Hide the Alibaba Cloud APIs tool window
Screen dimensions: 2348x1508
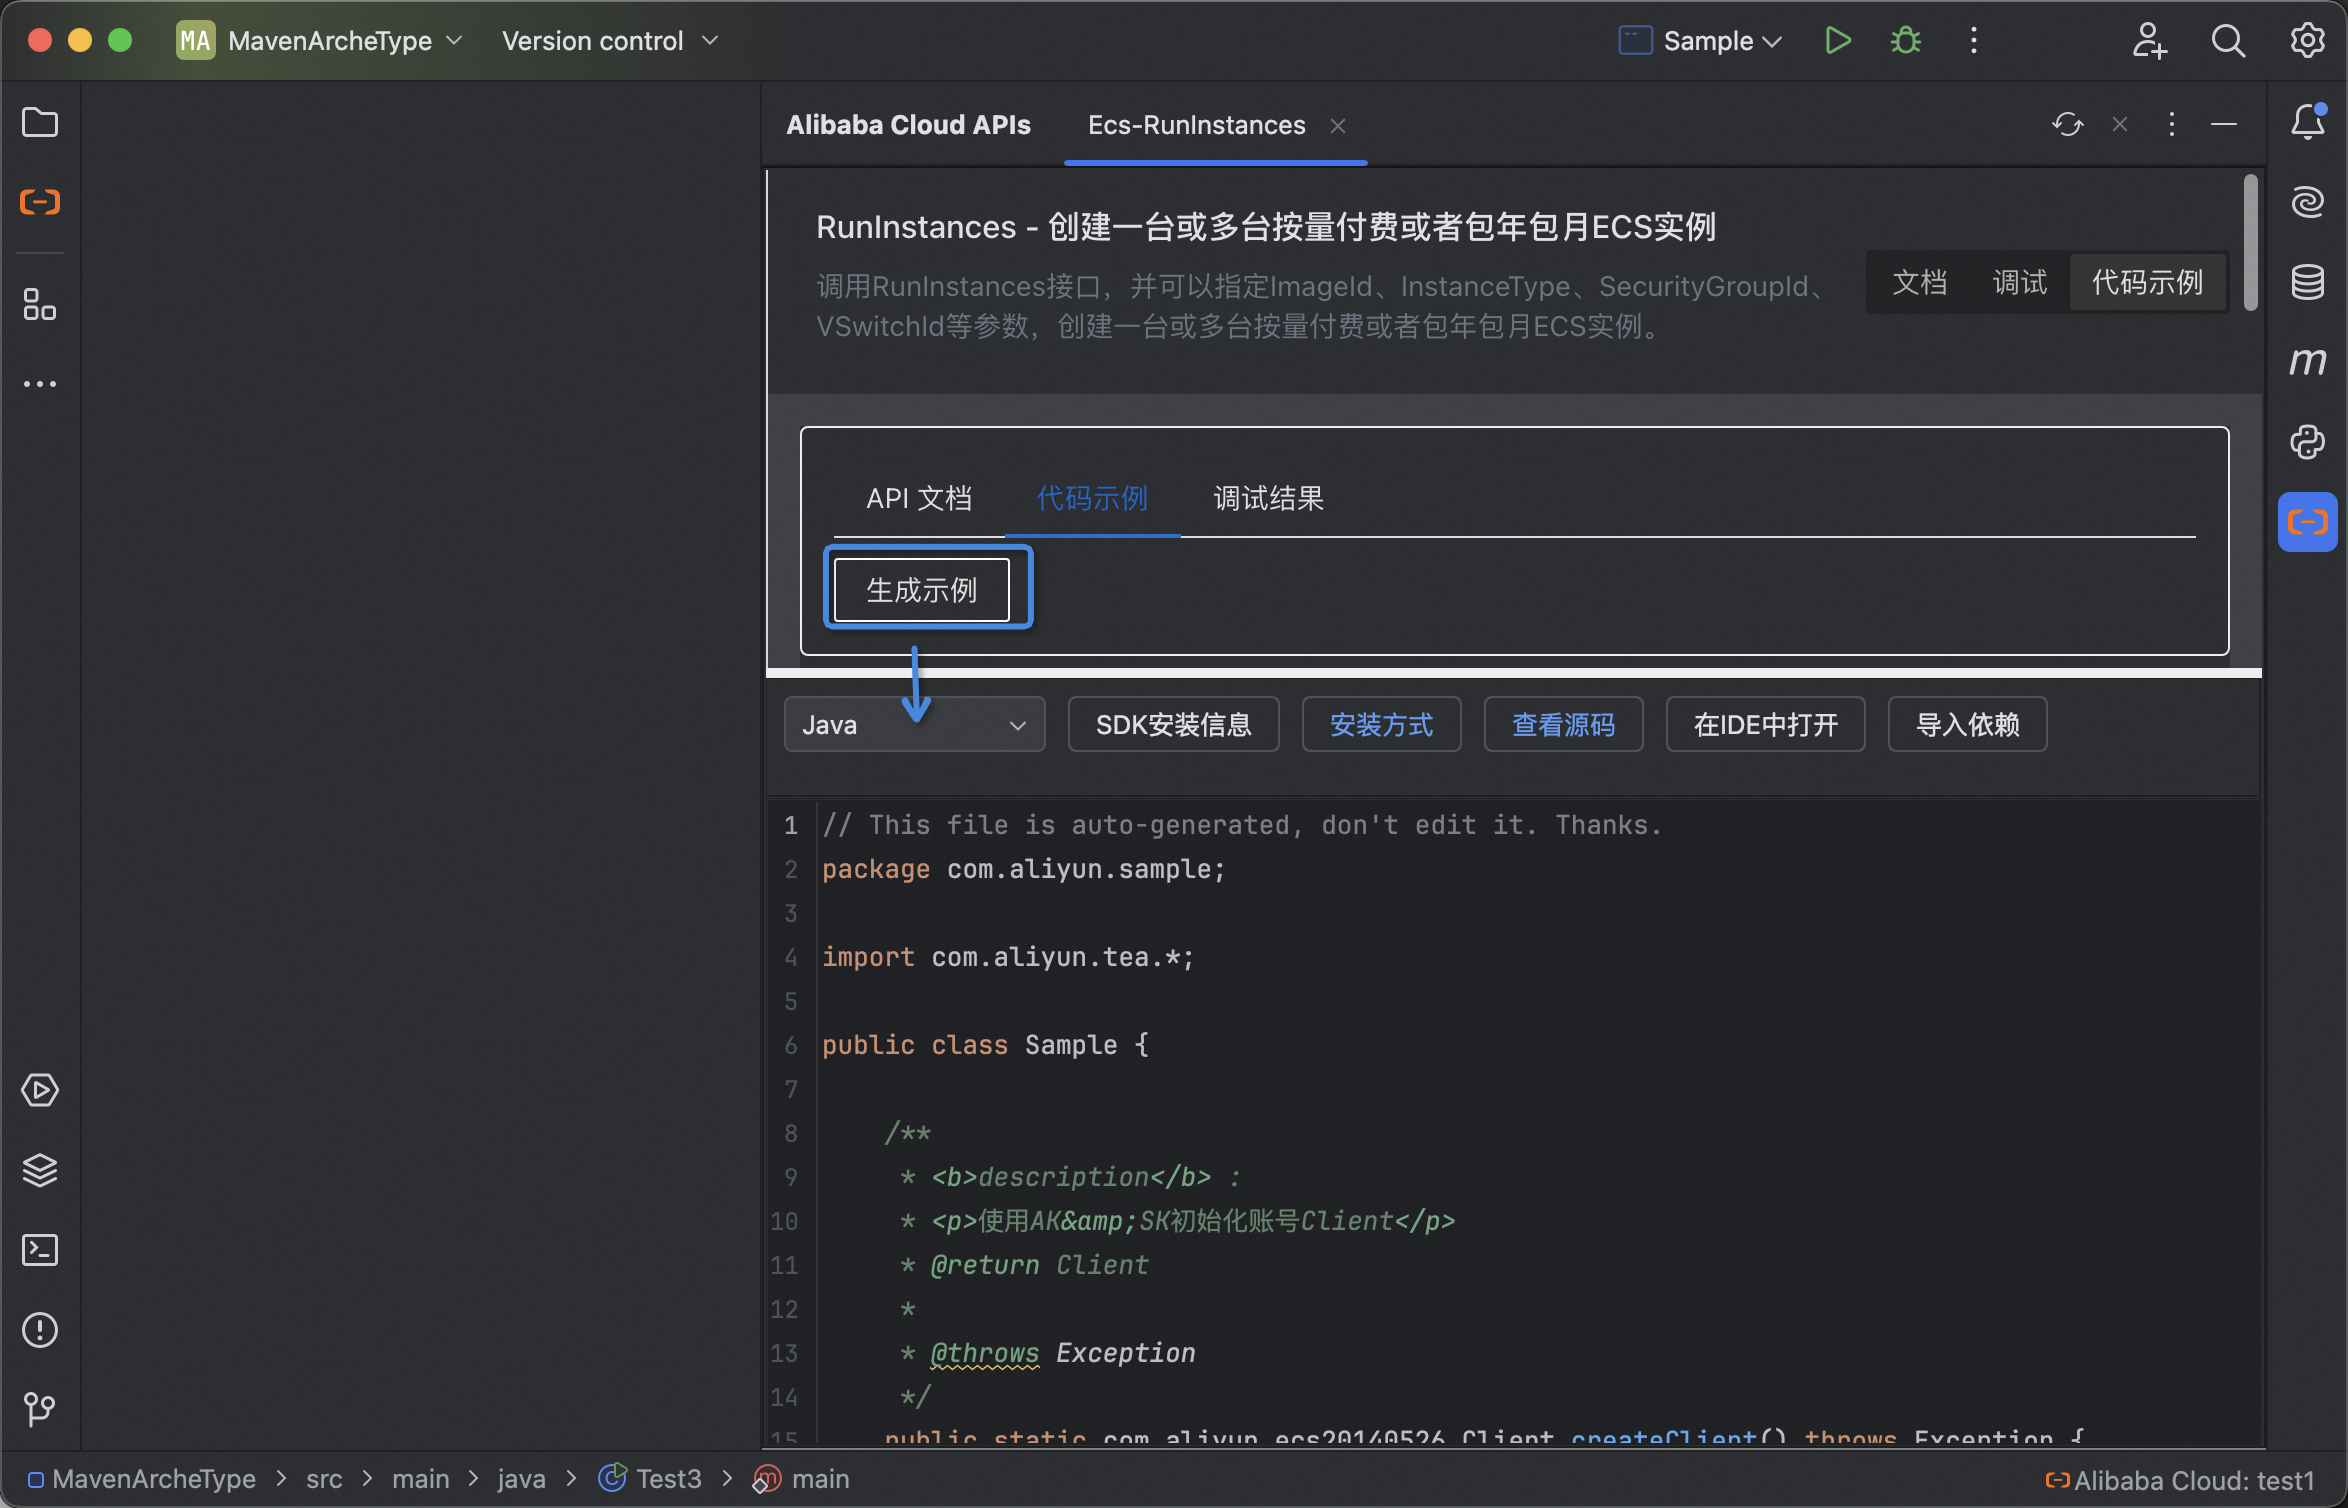[x=2224, y=124]
